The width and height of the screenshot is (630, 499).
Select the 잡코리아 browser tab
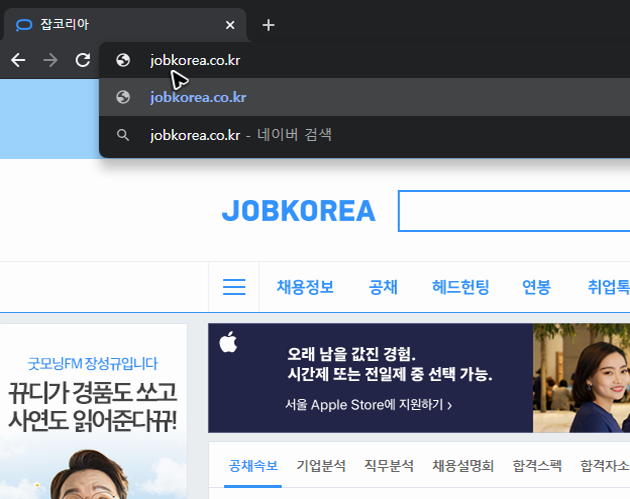pyautogui.click(x=125, y=25)
